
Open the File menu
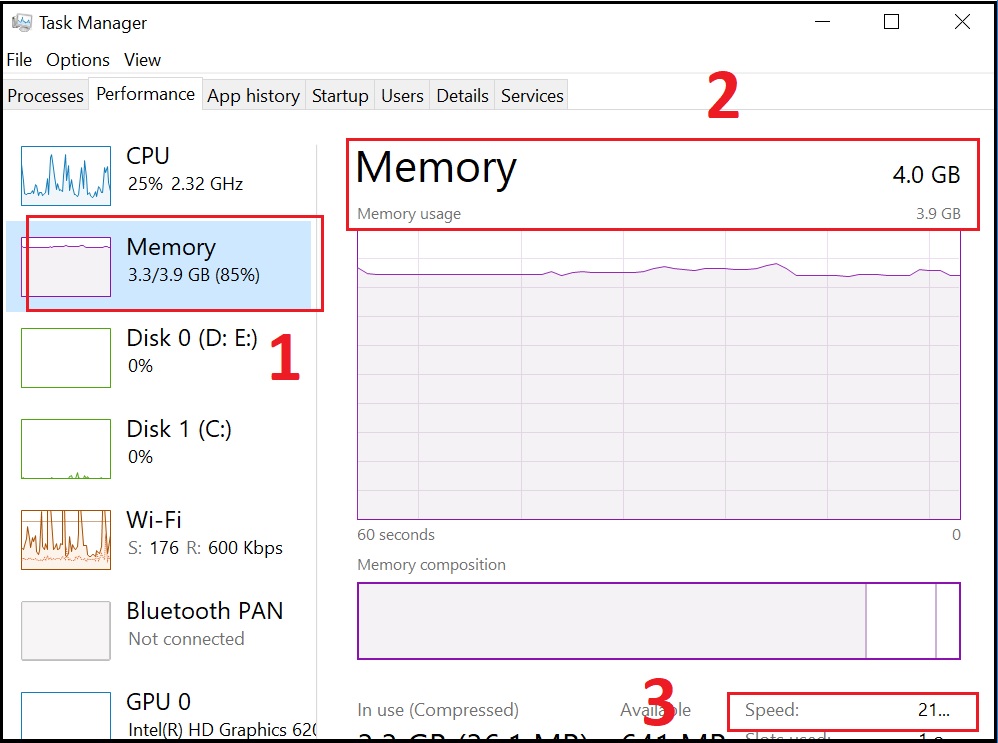point(19,60)
